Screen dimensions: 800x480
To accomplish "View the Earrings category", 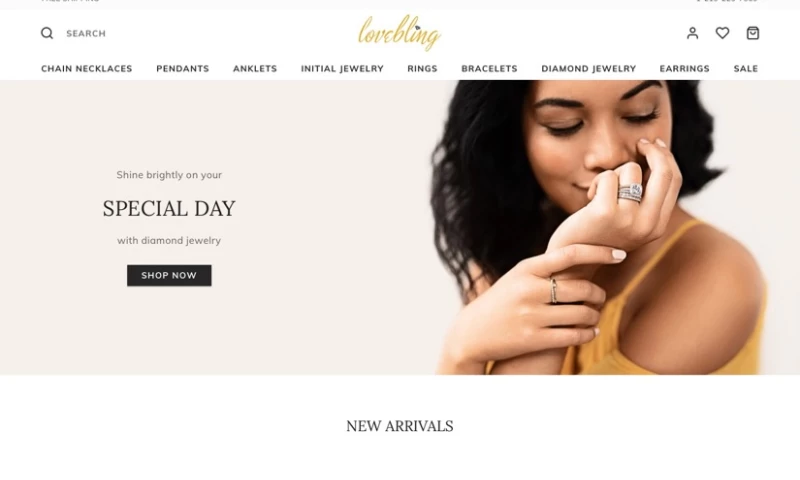I will [685, 68].
